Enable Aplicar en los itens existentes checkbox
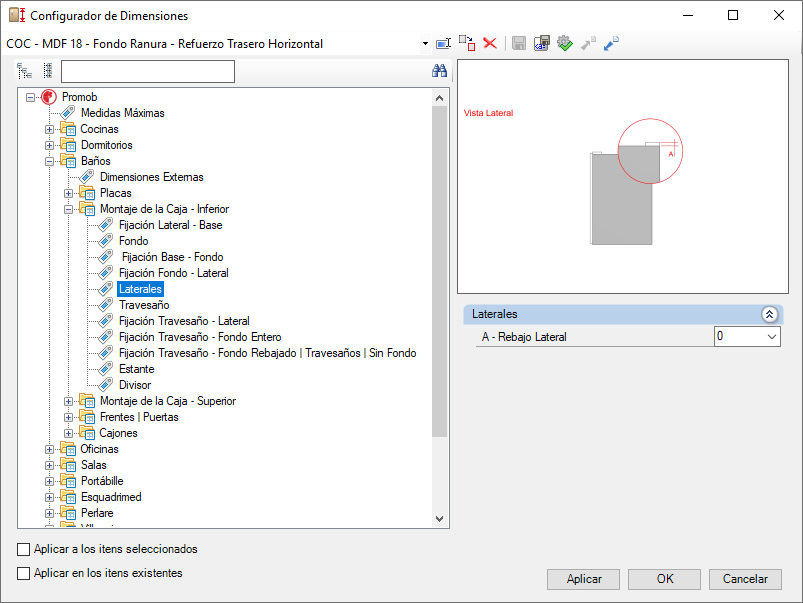Screen dimensions: 803x603 click(24, 573)
